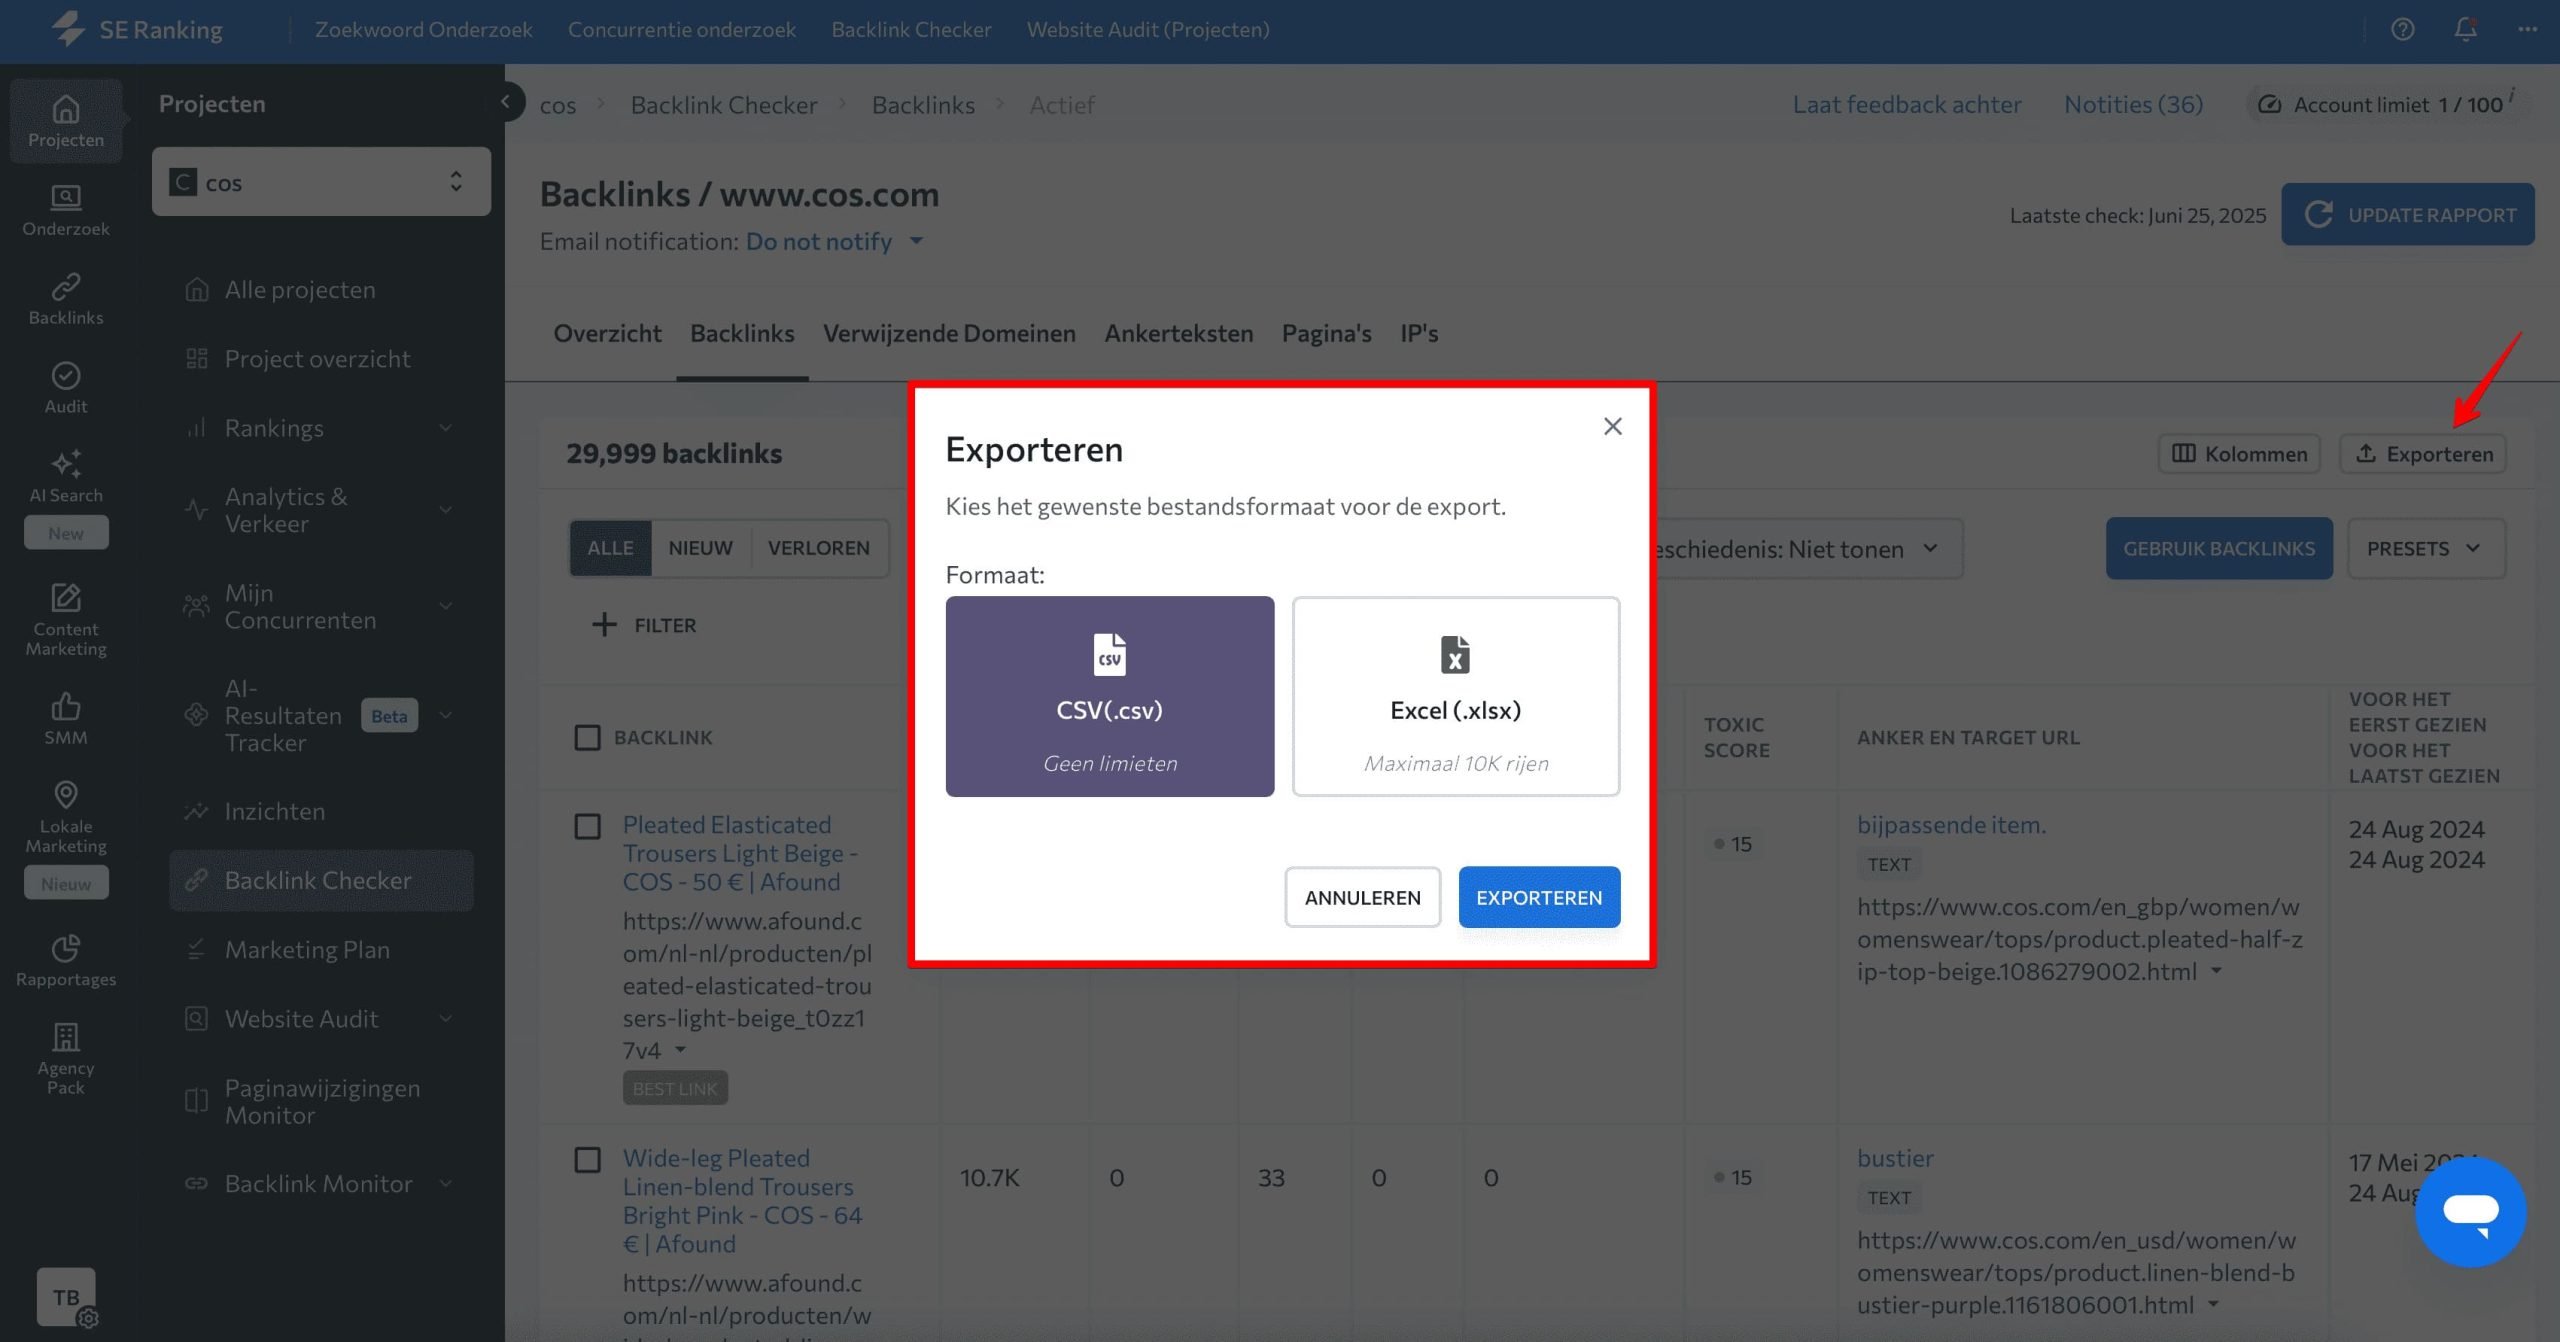The image size is (2560, 1342).
Task: Click the ANNULEREN button
Action: (1362, 897)
